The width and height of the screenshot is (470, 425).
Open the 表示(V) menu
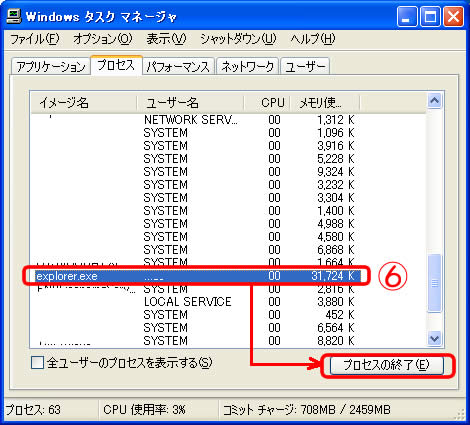tap(166, 39)
